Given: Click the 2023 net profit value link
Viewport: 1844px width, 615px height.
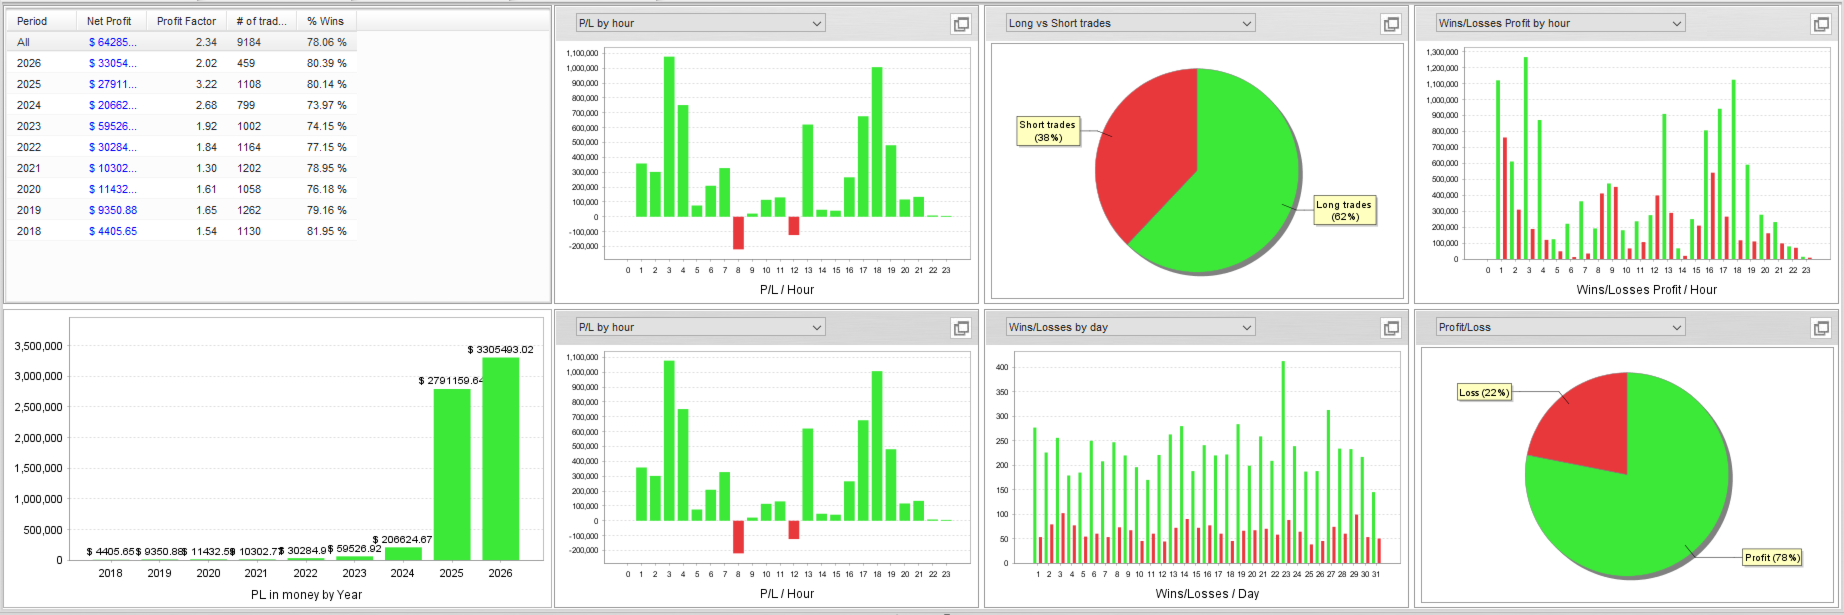Looking at the screenshot, I should pyautogui.click(x=112, y=126).
